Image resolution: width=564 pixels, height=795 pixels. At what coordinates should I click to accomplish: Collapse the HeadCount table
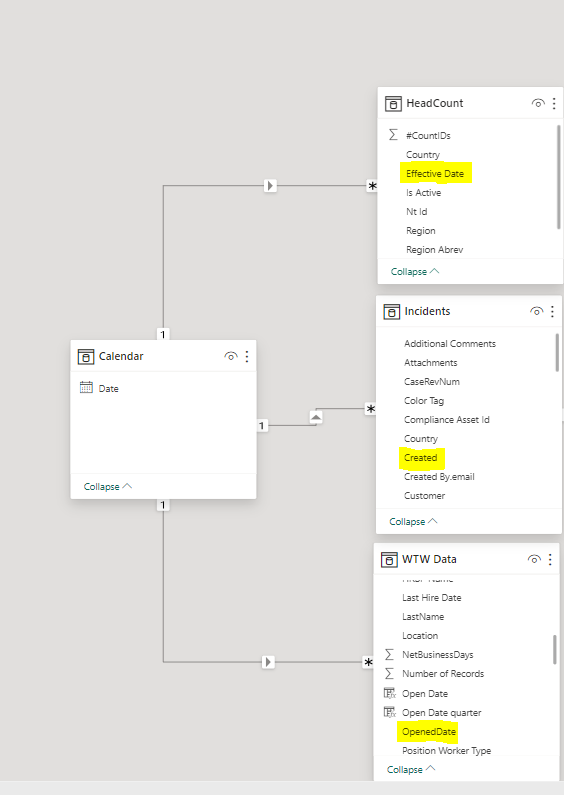coord(415,272)
